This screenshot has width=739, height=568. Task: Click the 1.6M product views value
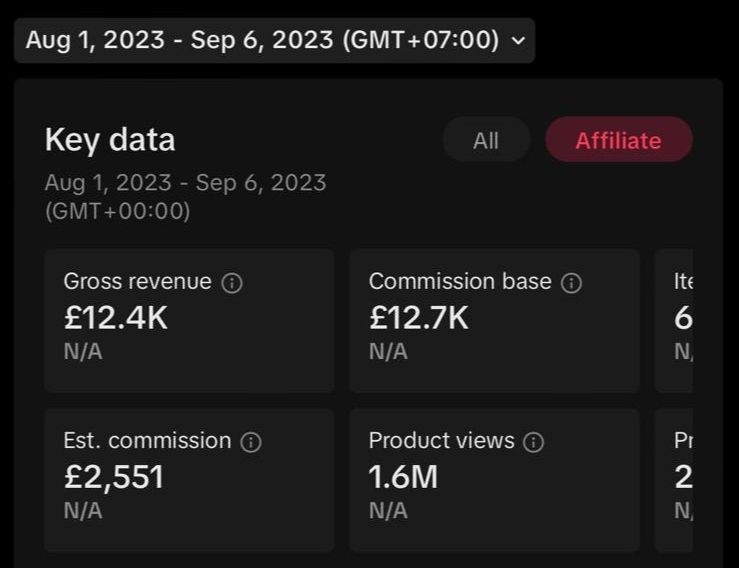(403, 477)
